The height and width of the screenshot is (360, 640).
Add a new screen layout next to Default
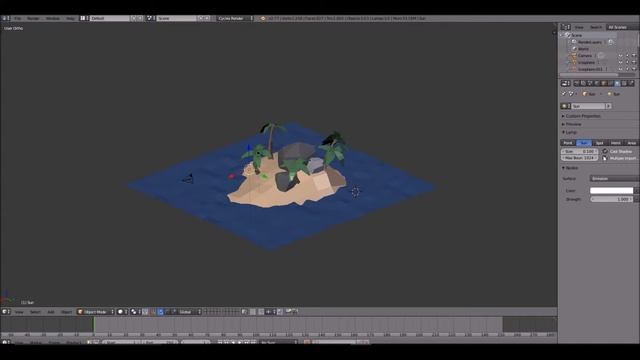coord(133,18)
